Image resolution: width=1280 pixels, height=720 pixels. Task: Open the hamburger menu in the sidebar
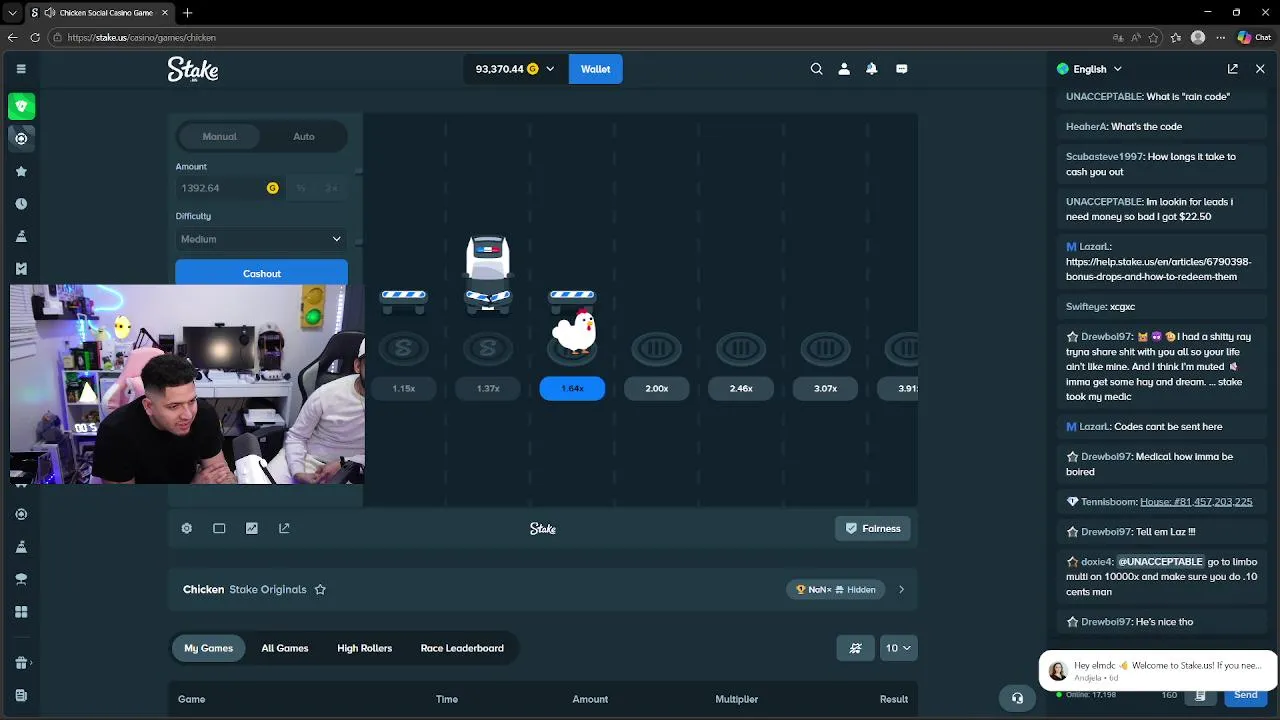click(21, 69)
